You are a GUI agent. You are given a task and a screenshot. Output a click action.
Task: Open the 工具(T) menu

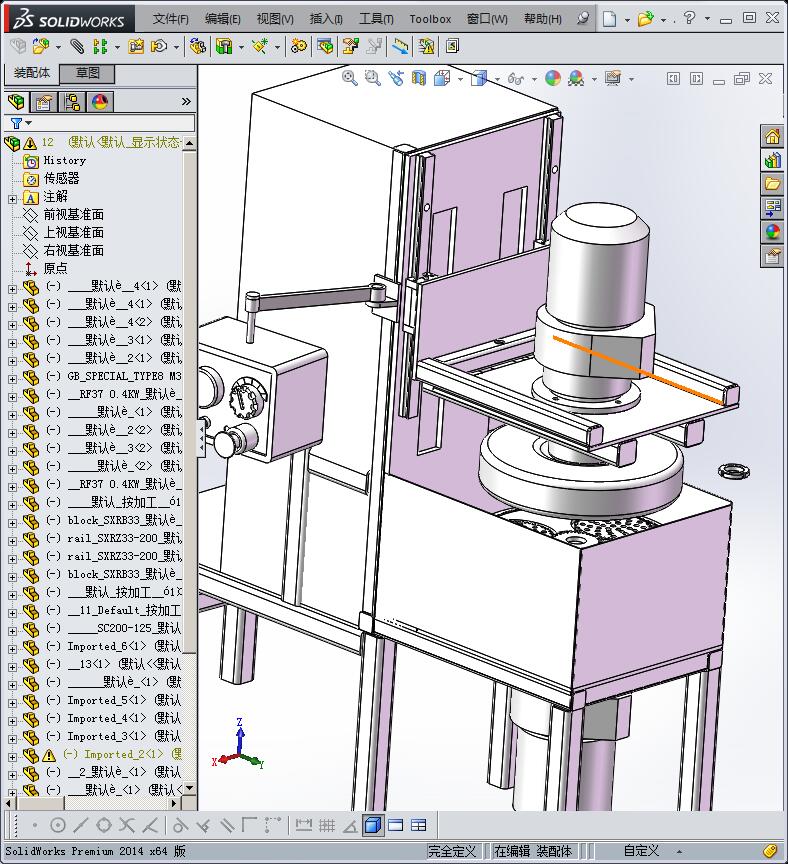[x=376, y=19]
